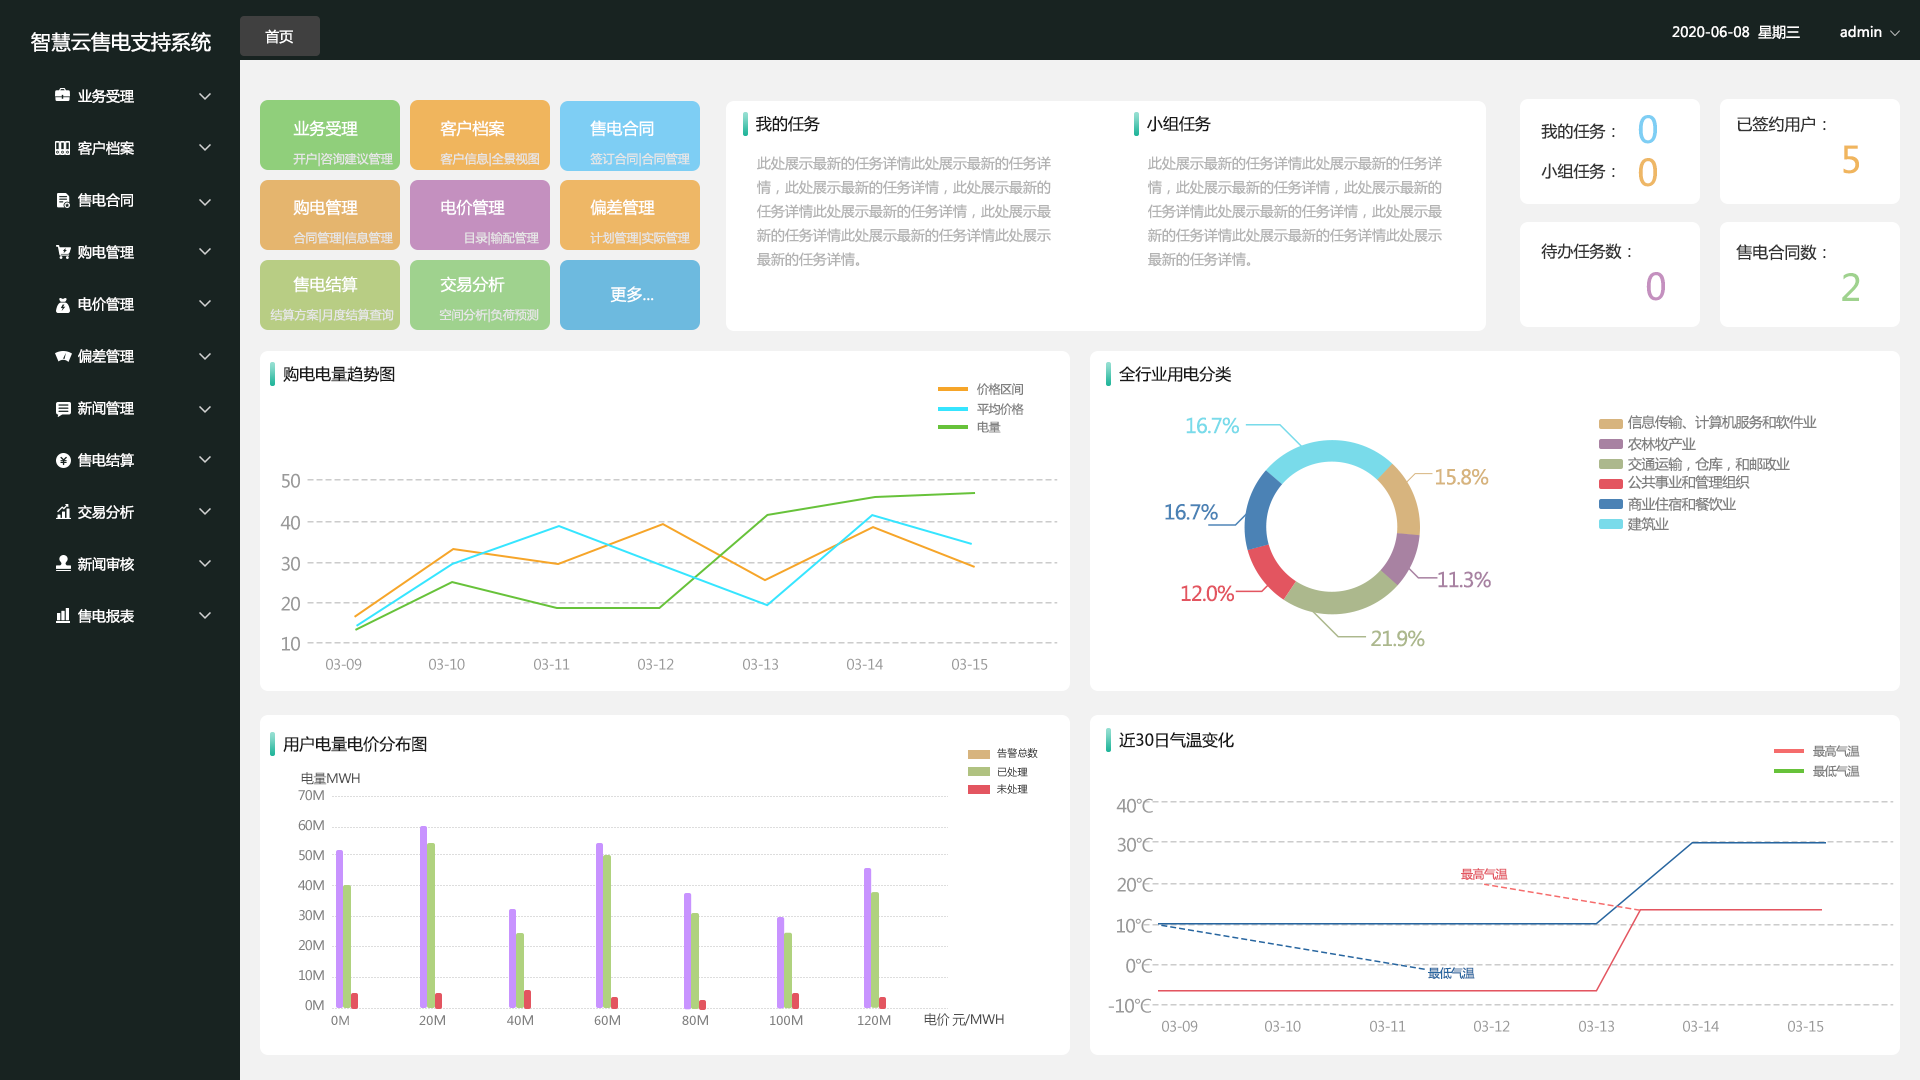
Task: Click the 智慧云售电支持系统 title
Action: [121, 42]
